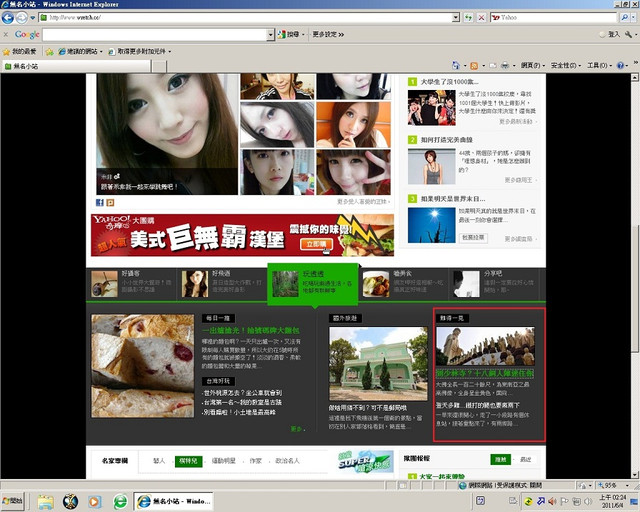Click the add-to-favorites-bar star icon
The height and width of the screenshot is (512, 640).
click(x=49, y=52)
